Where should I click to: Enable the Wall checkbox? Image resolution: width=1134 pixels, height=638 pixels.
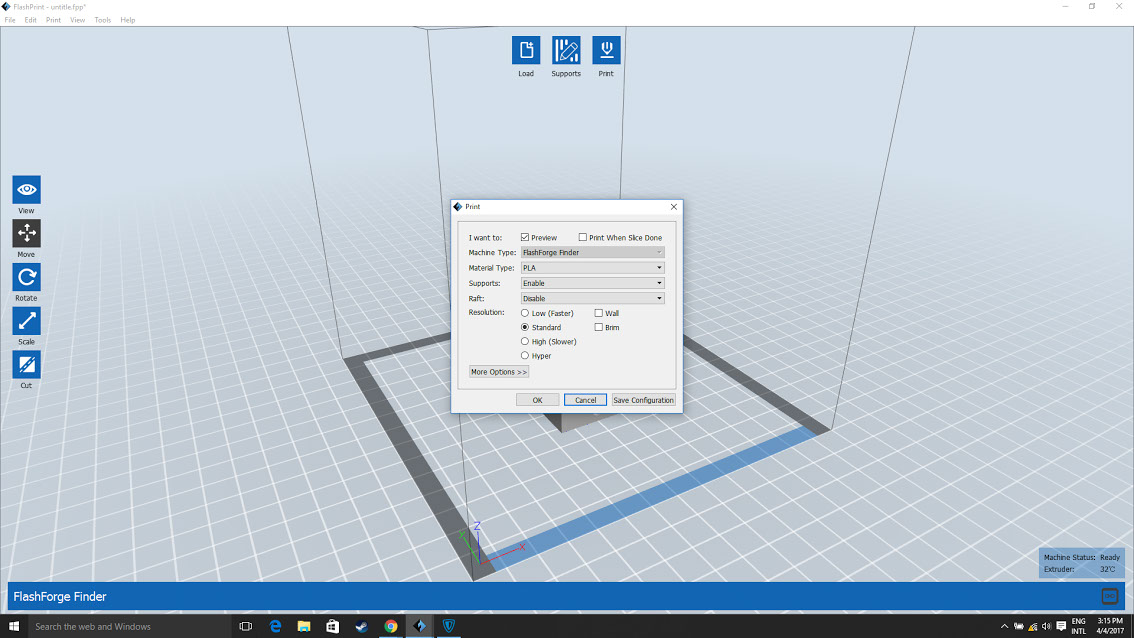pos(599,313)
